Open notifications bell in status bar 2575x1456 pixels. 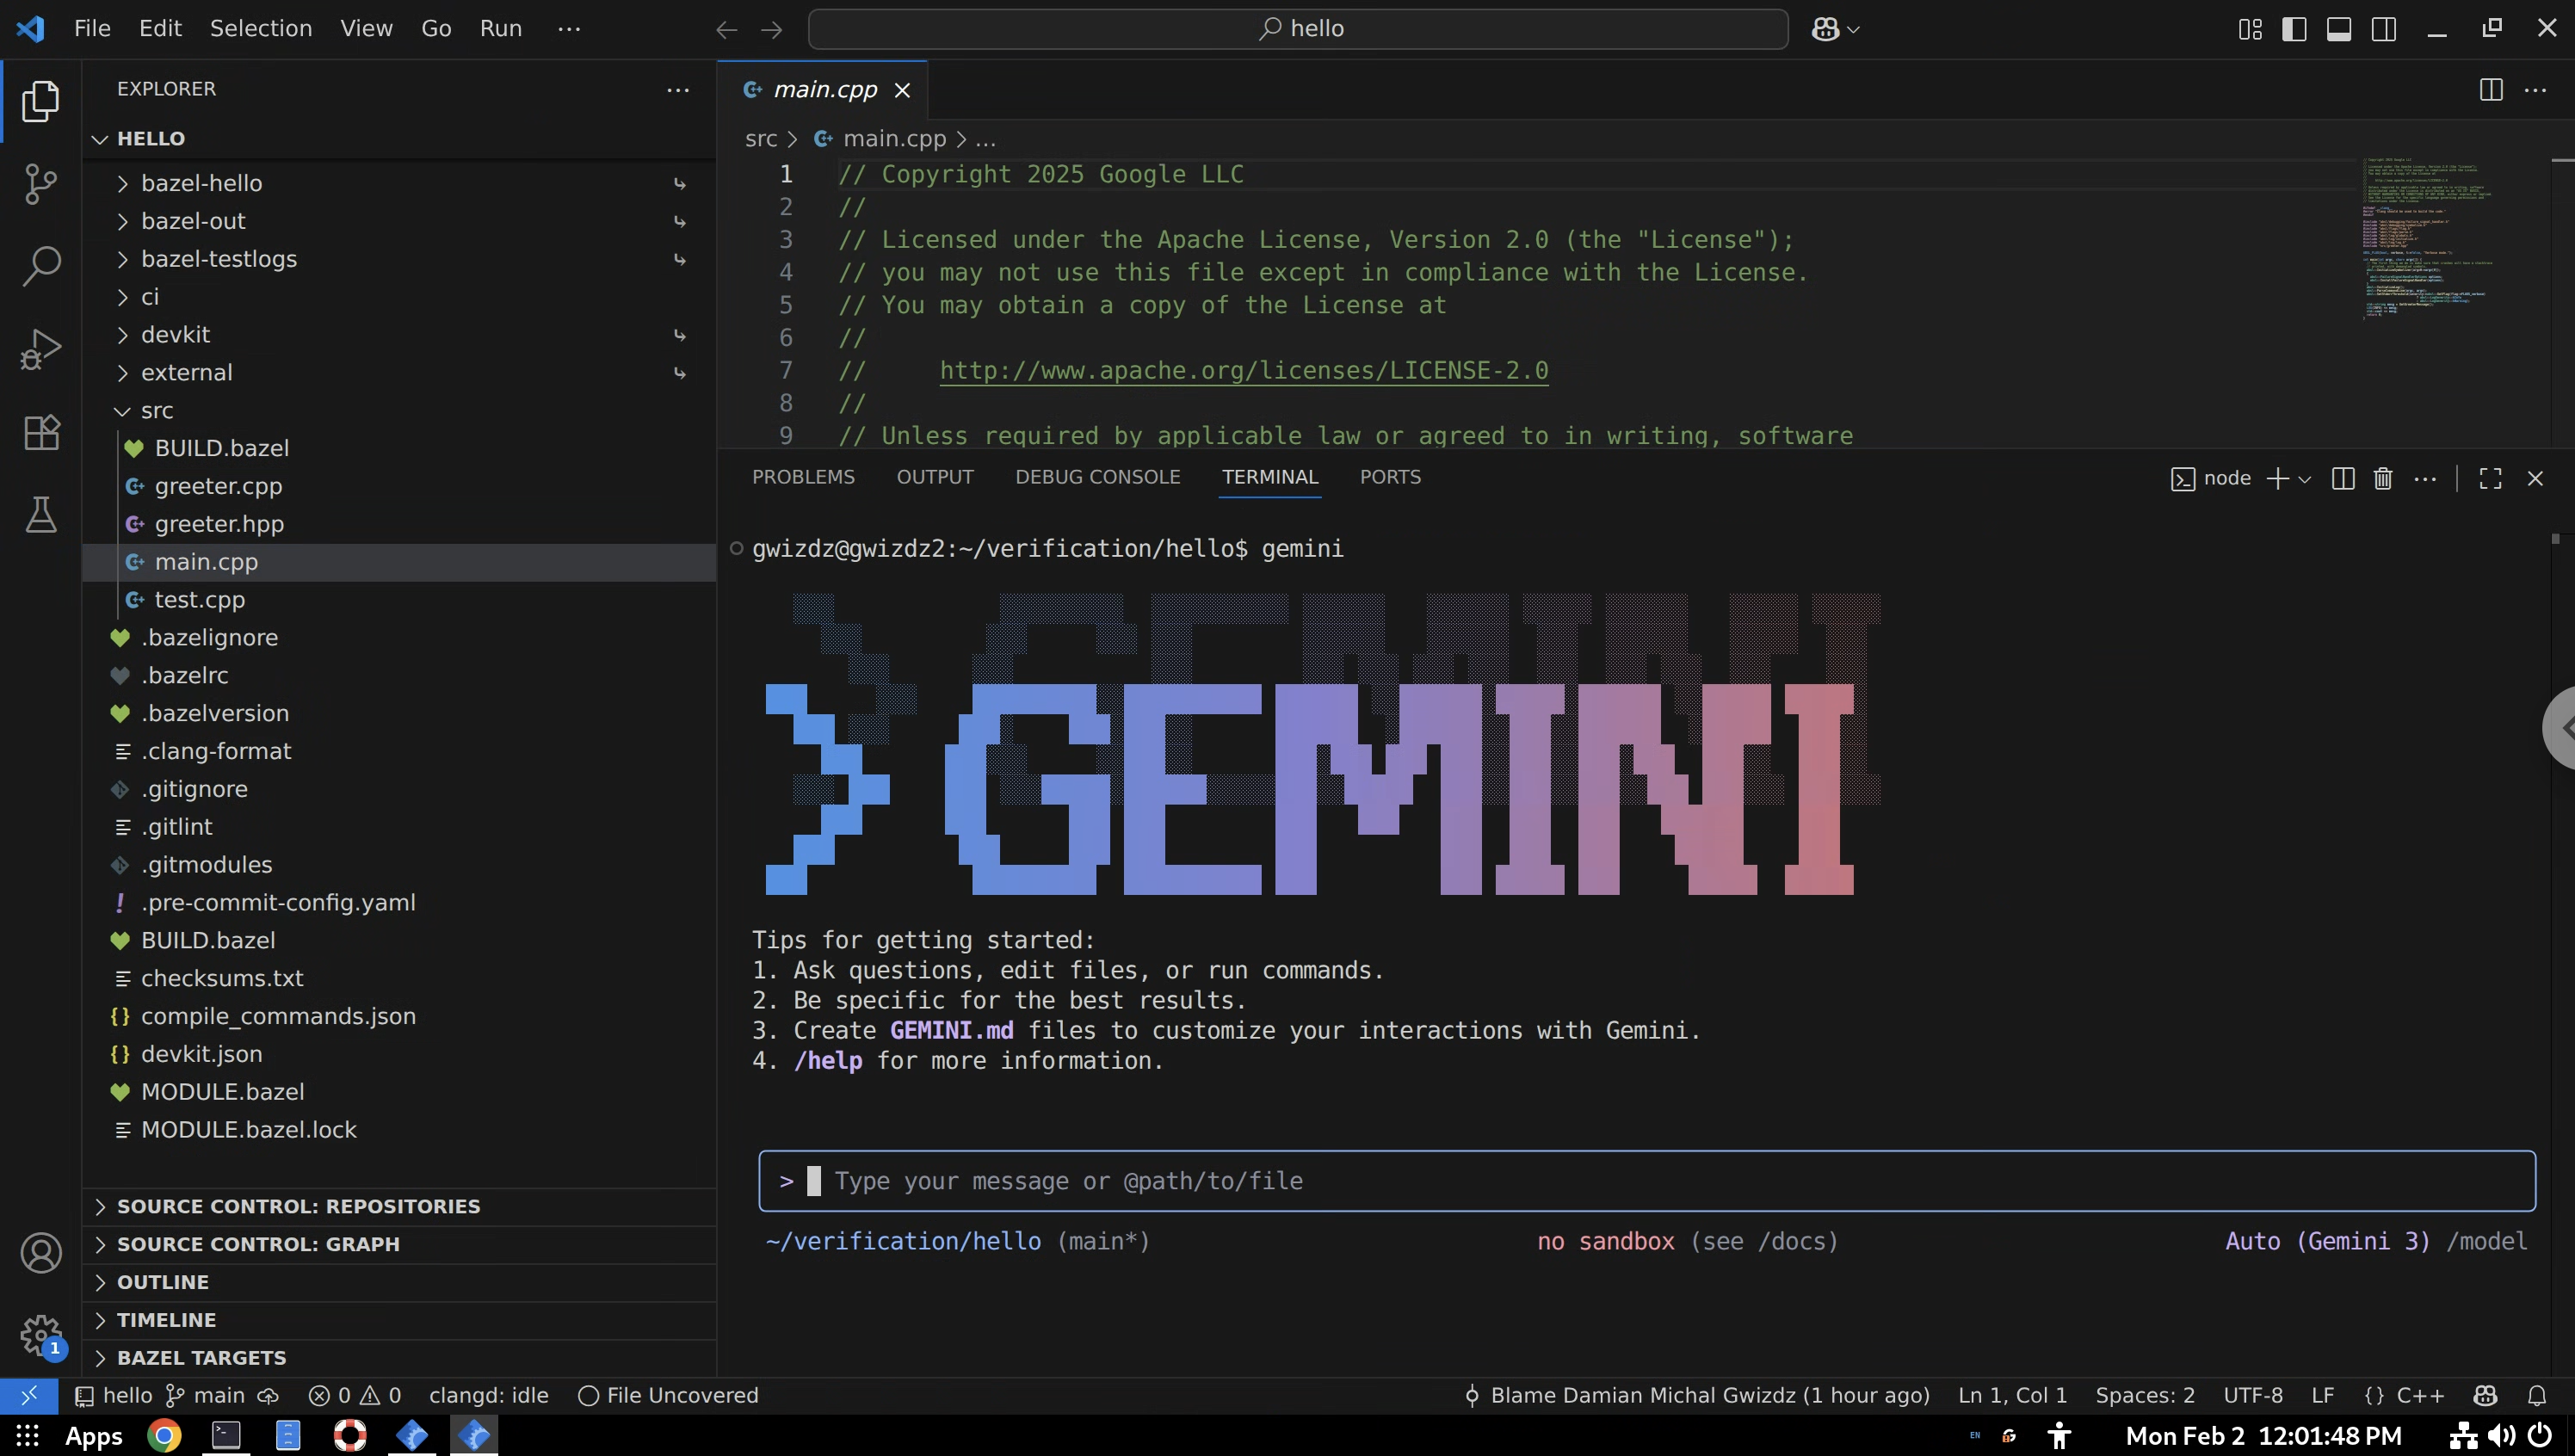point(2537,1395)
